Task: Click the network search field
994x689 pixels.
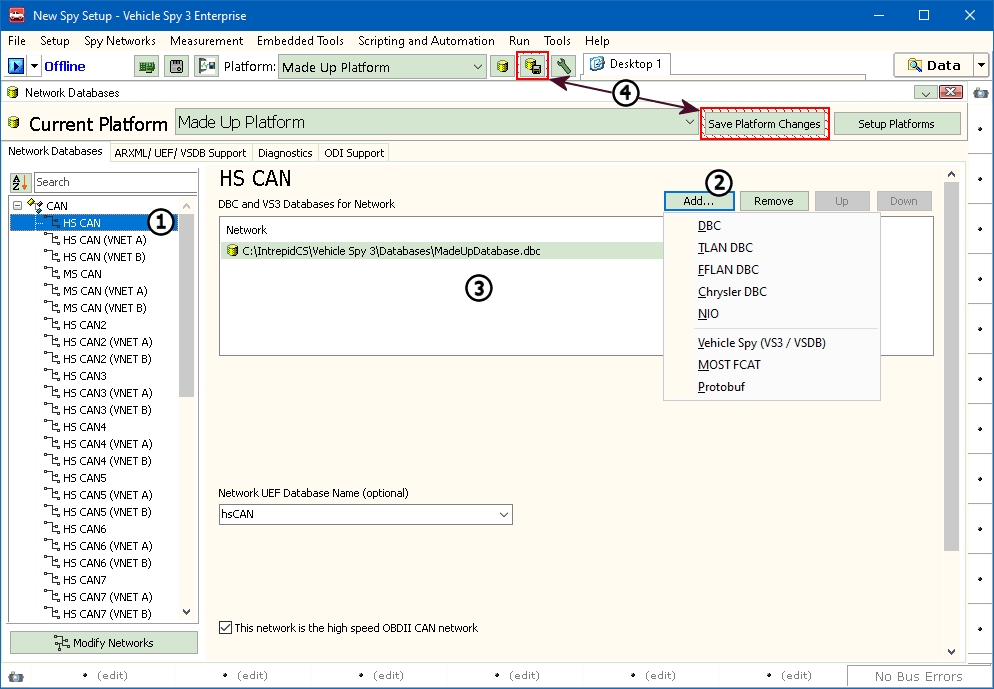Action: coord(115,183)
